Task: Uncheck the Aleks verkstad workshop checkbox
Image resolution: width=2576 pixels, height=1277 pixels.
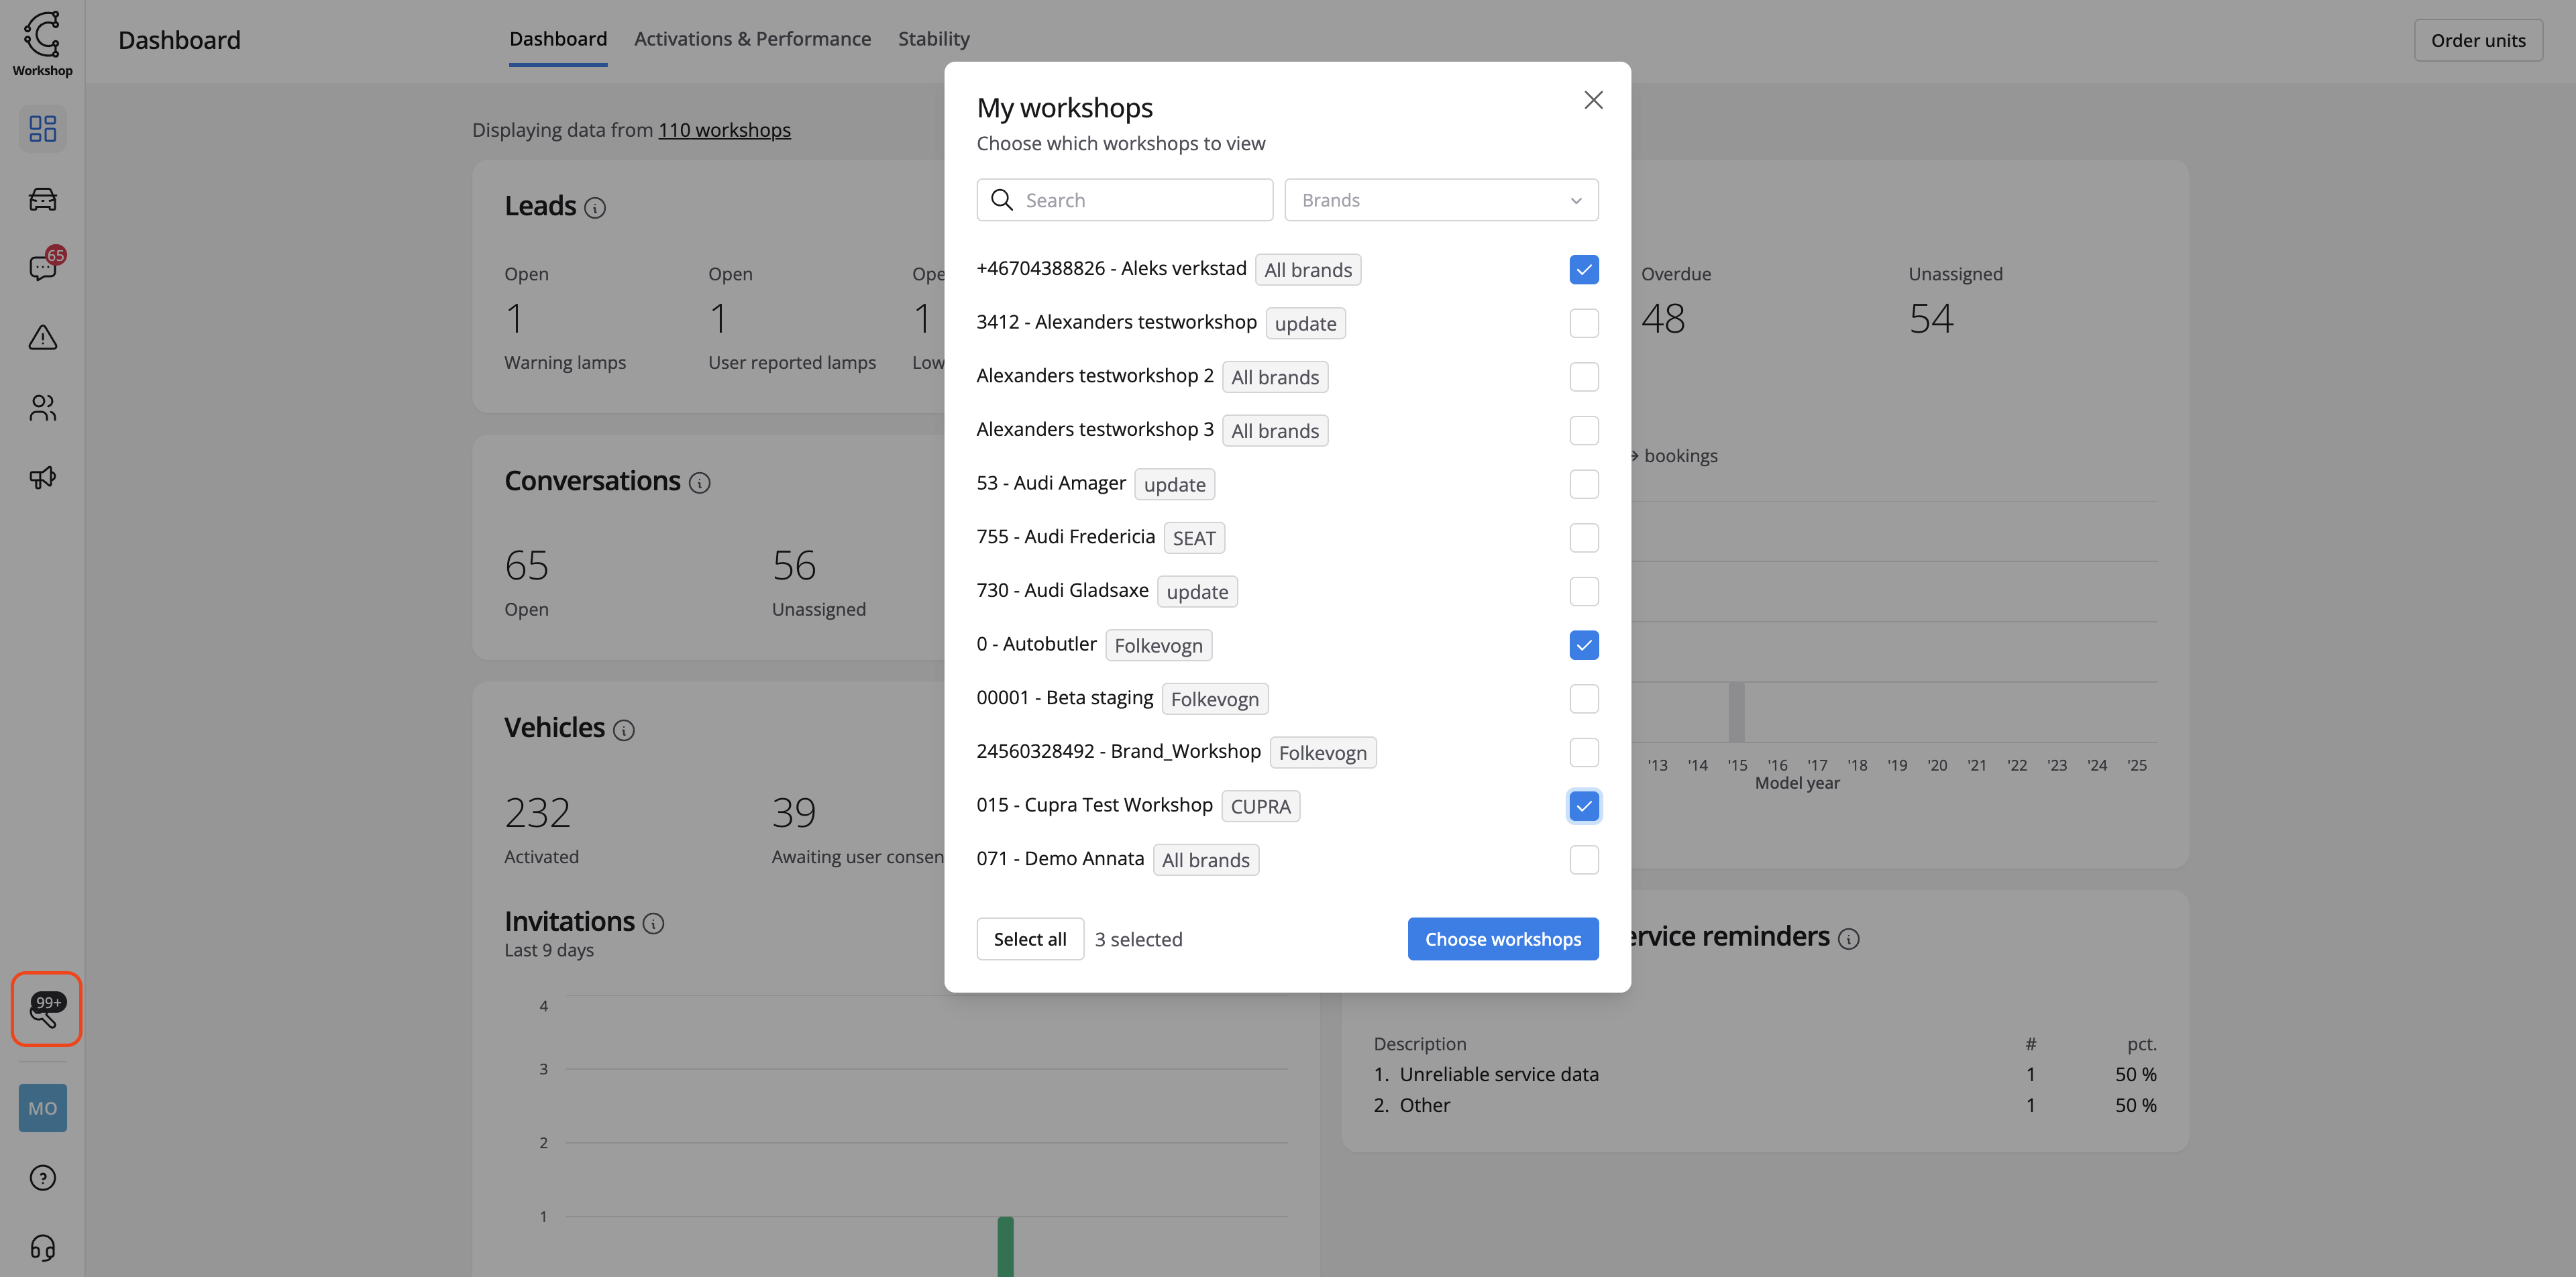Action: pyautogui.click(x=1583, y=270)
